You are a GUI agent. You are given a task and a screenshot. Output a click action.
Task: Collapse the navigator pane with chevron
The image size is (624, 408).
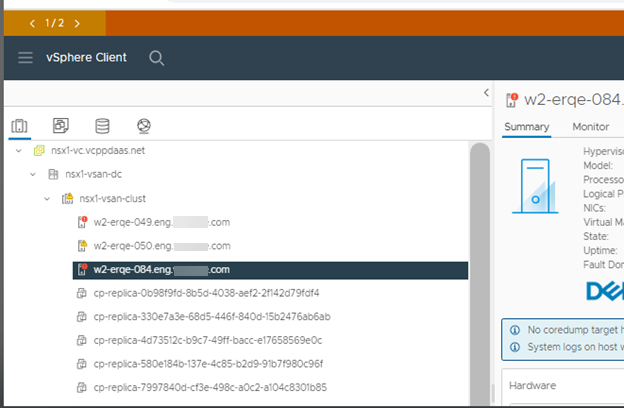pos(486,93)
